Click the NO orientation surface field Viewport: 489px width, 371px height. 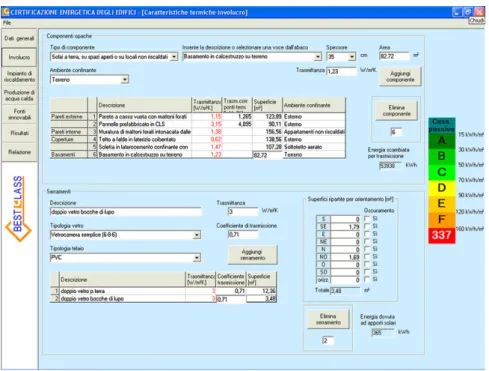[345, 257]
